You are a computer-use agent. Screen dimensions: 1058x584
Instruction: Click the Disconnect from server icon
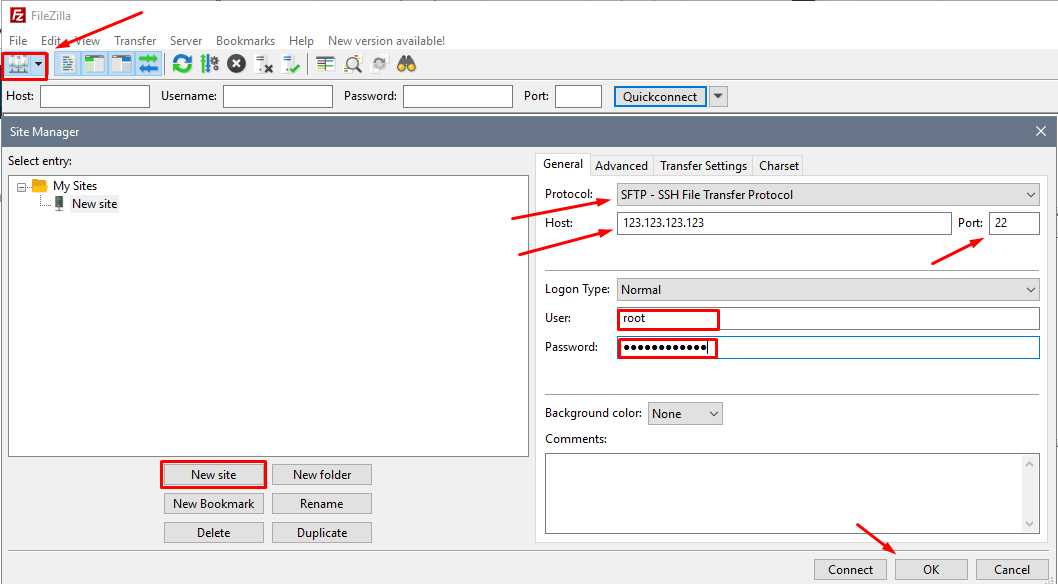(264, 65)
